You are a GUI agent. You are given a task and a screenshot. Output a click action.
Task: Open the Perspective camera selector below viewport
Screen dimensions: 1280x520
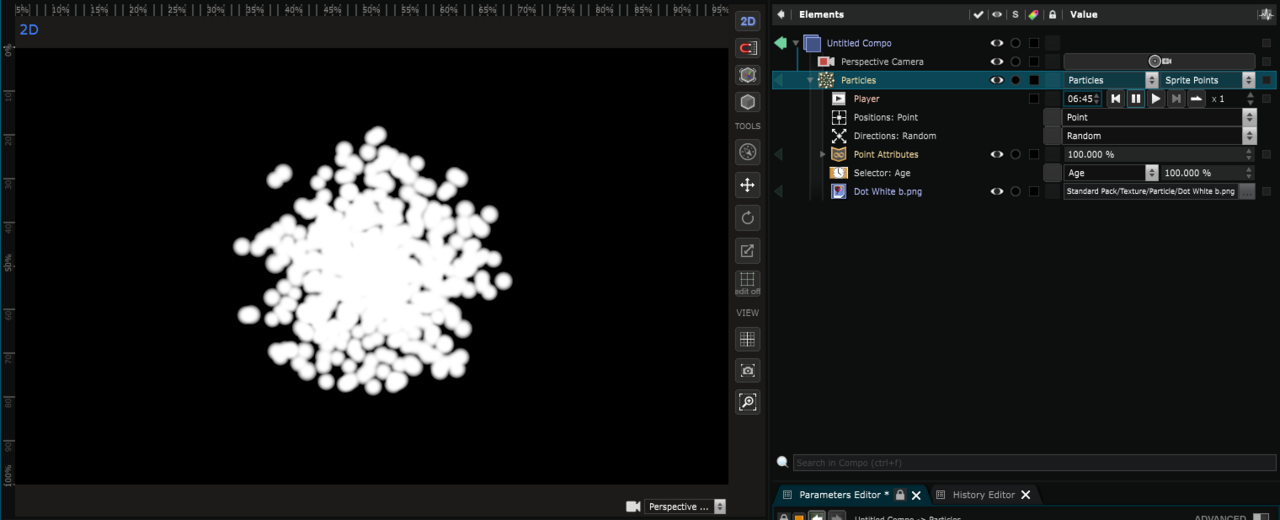coord(685,507)
